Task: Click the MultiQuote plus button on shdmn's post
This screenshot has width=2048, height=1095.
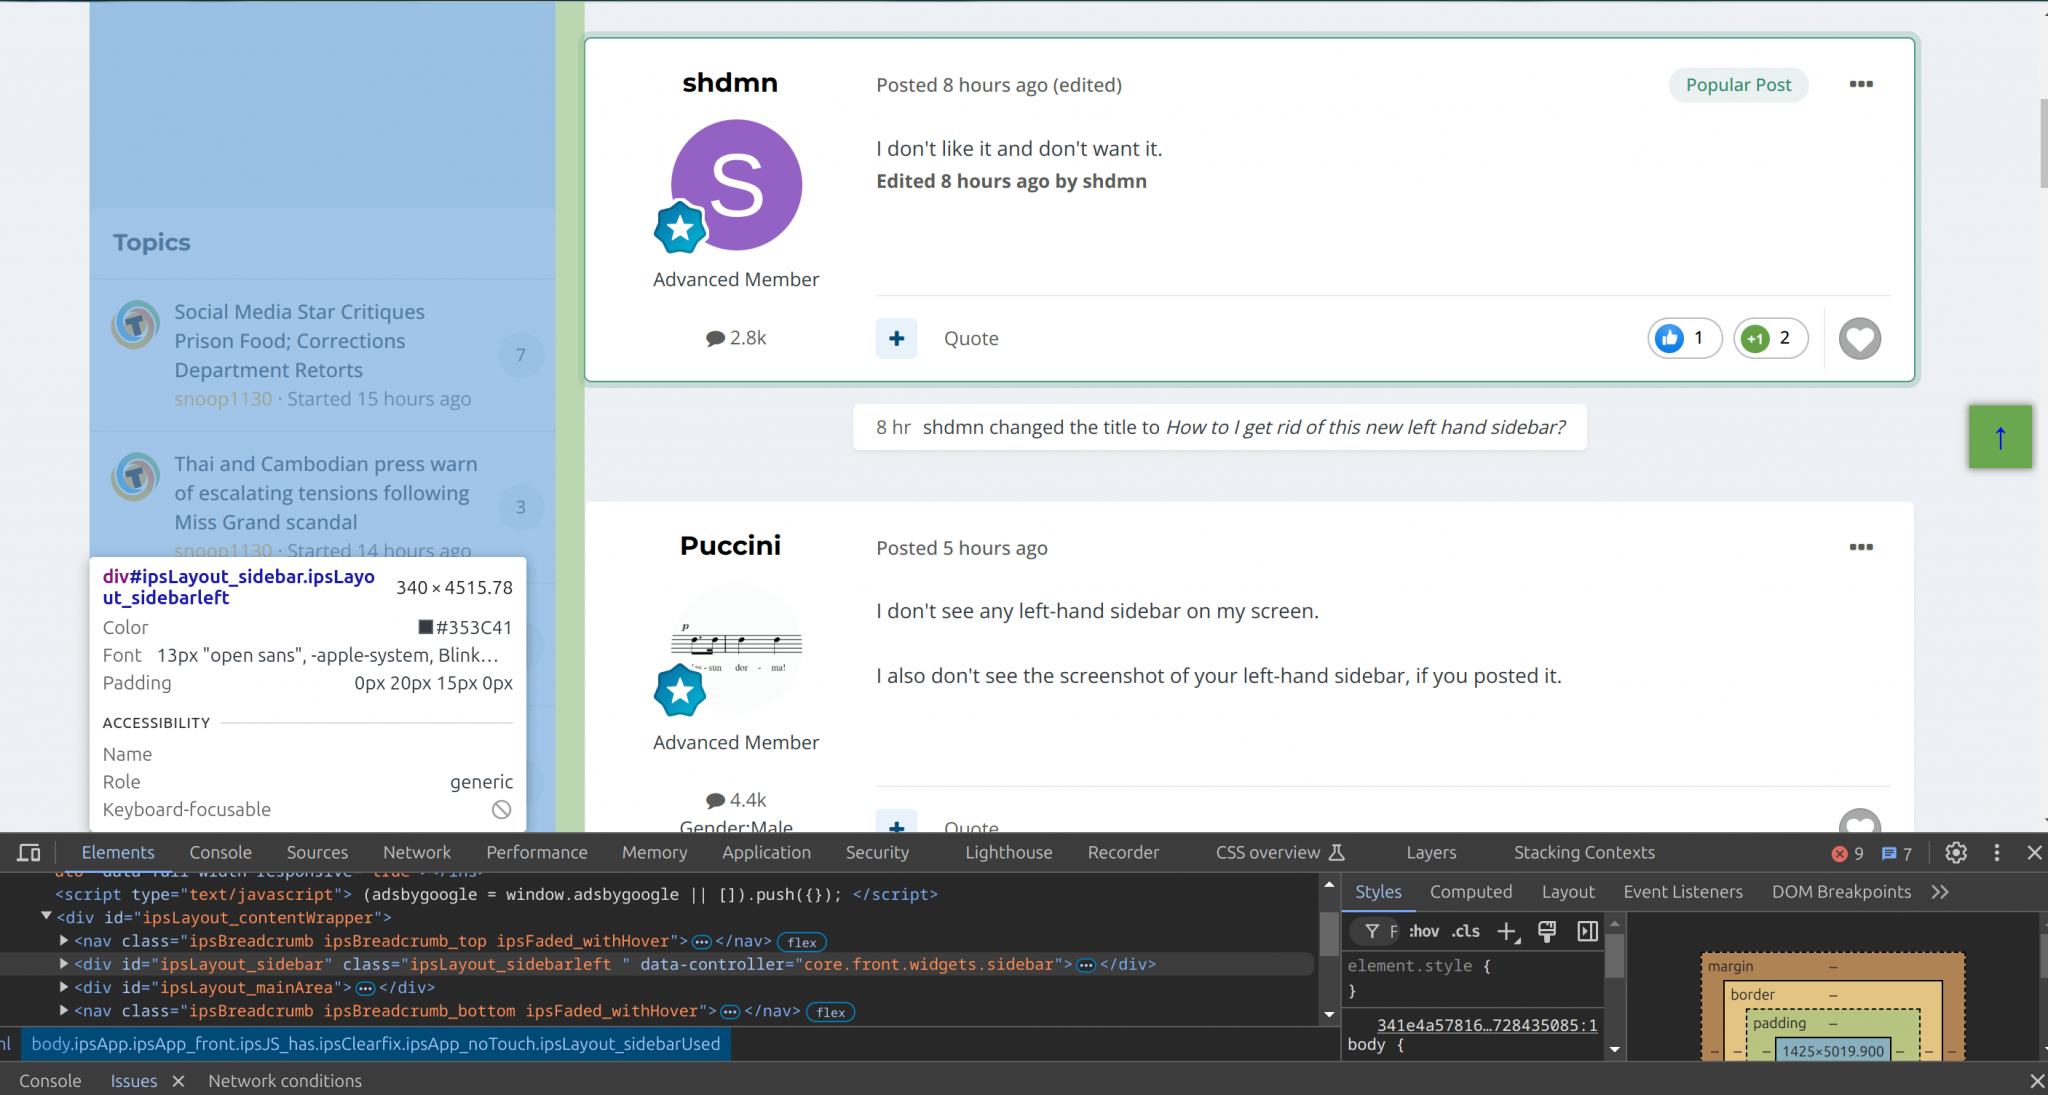Action: (x=897, y=338)
